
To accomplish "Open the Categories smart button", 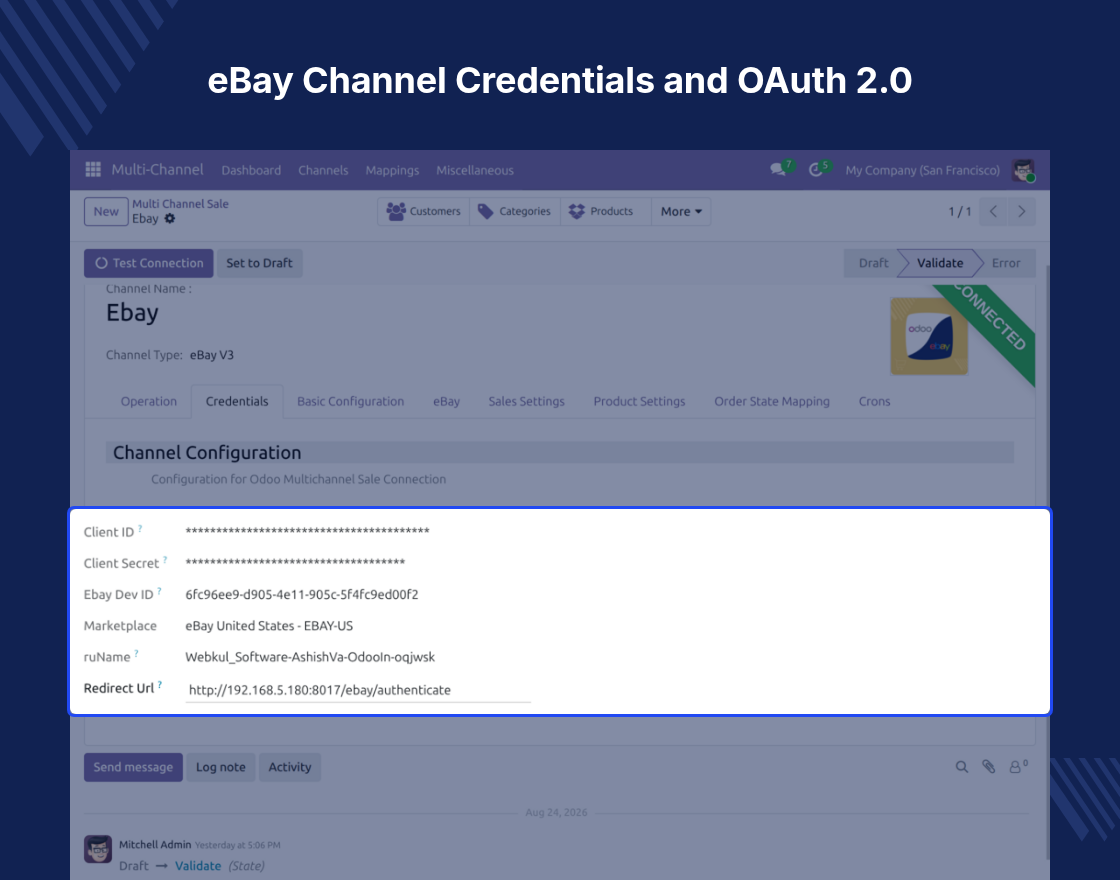I will [515, 211].
